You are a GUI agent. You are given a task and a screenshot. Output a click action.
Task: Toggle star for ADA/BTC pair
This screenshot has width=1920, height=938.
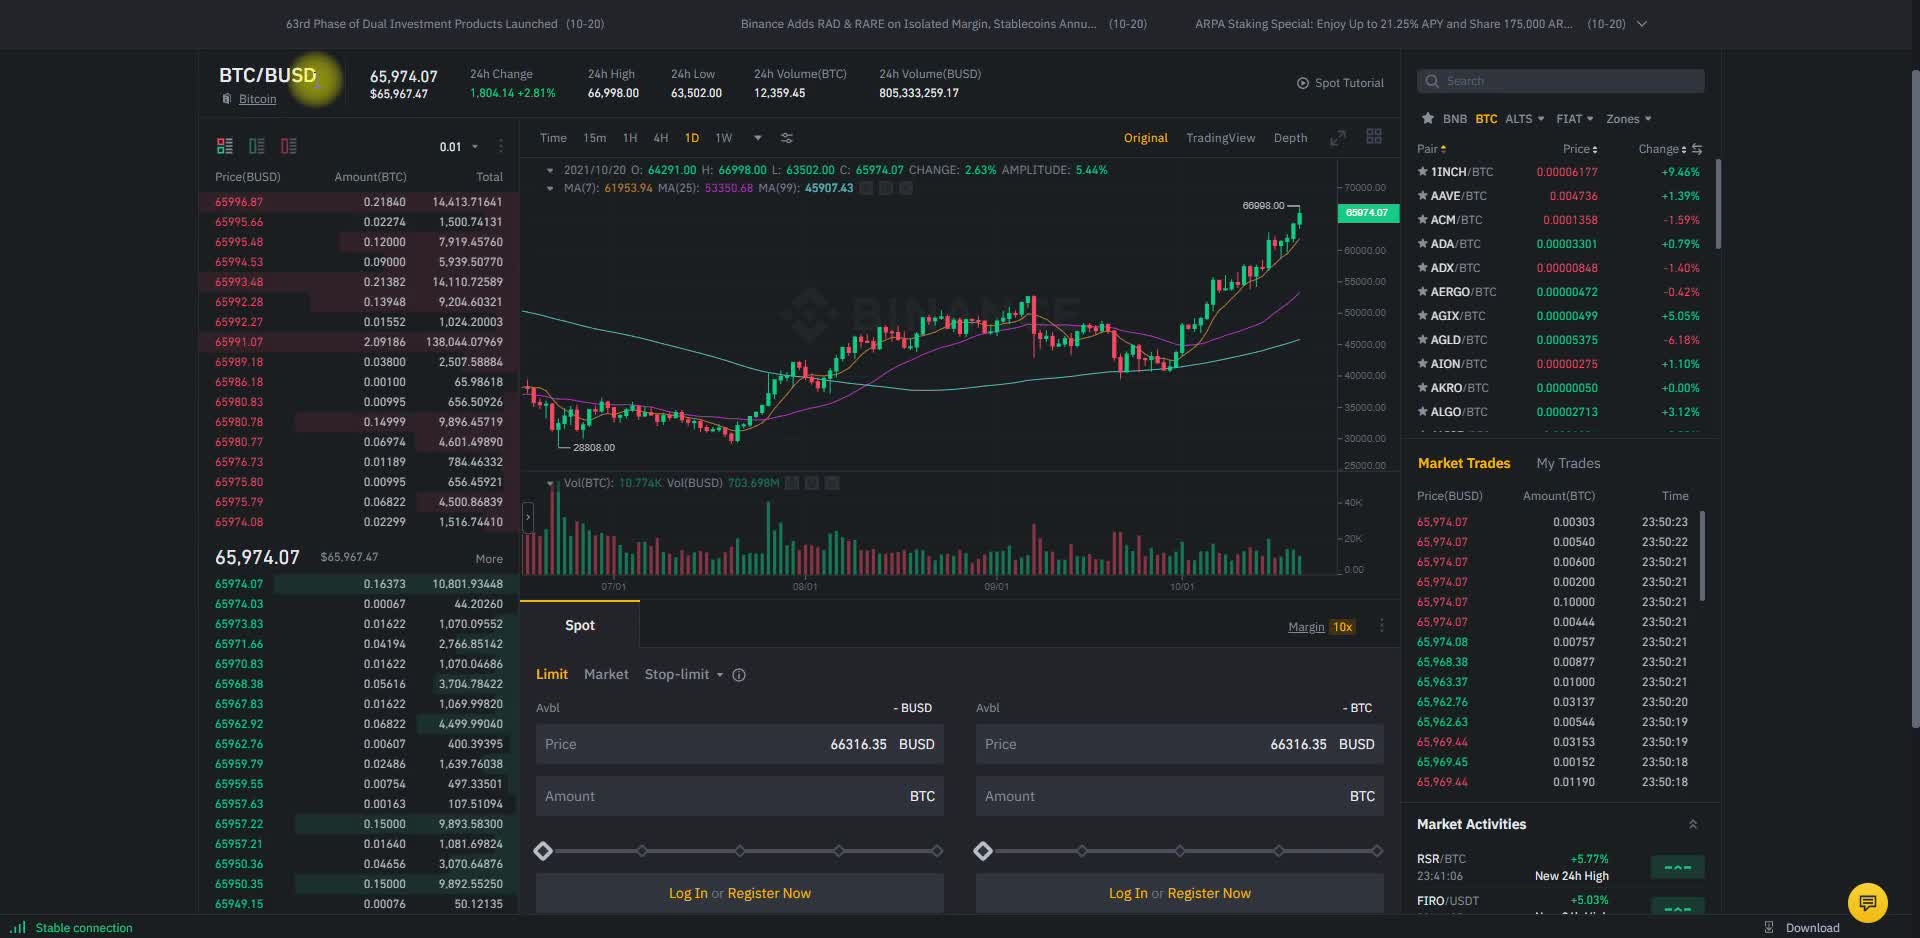1423,244
